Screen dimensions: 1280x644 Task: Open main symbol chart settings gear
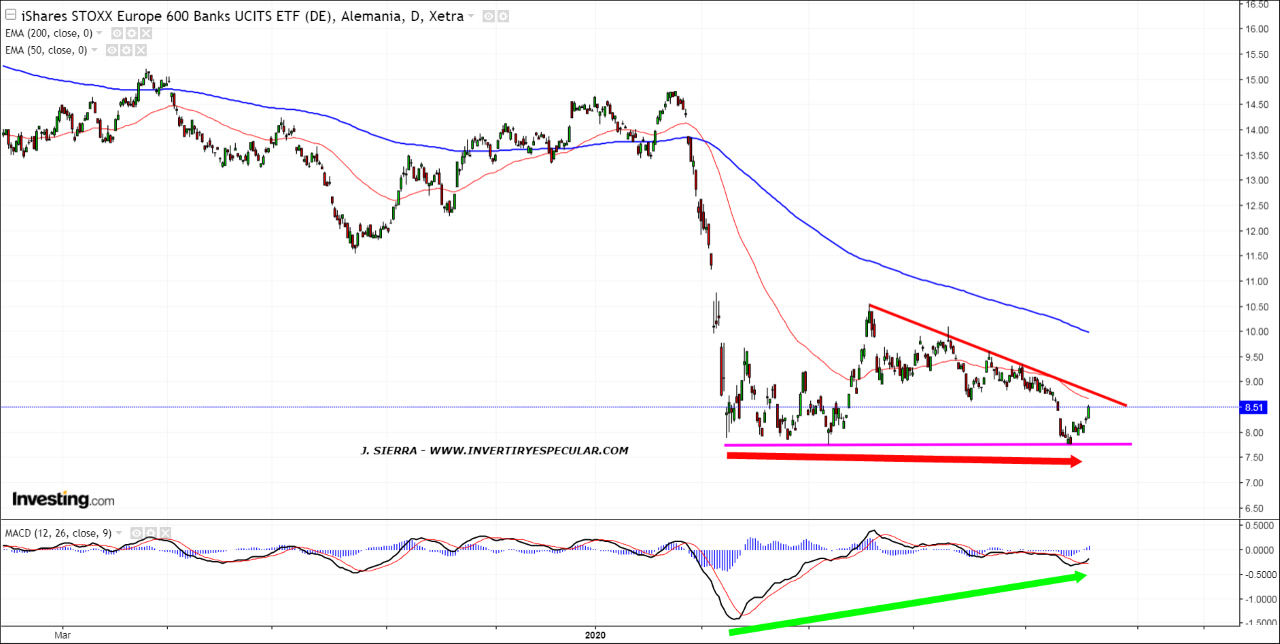tap(503, 17)
